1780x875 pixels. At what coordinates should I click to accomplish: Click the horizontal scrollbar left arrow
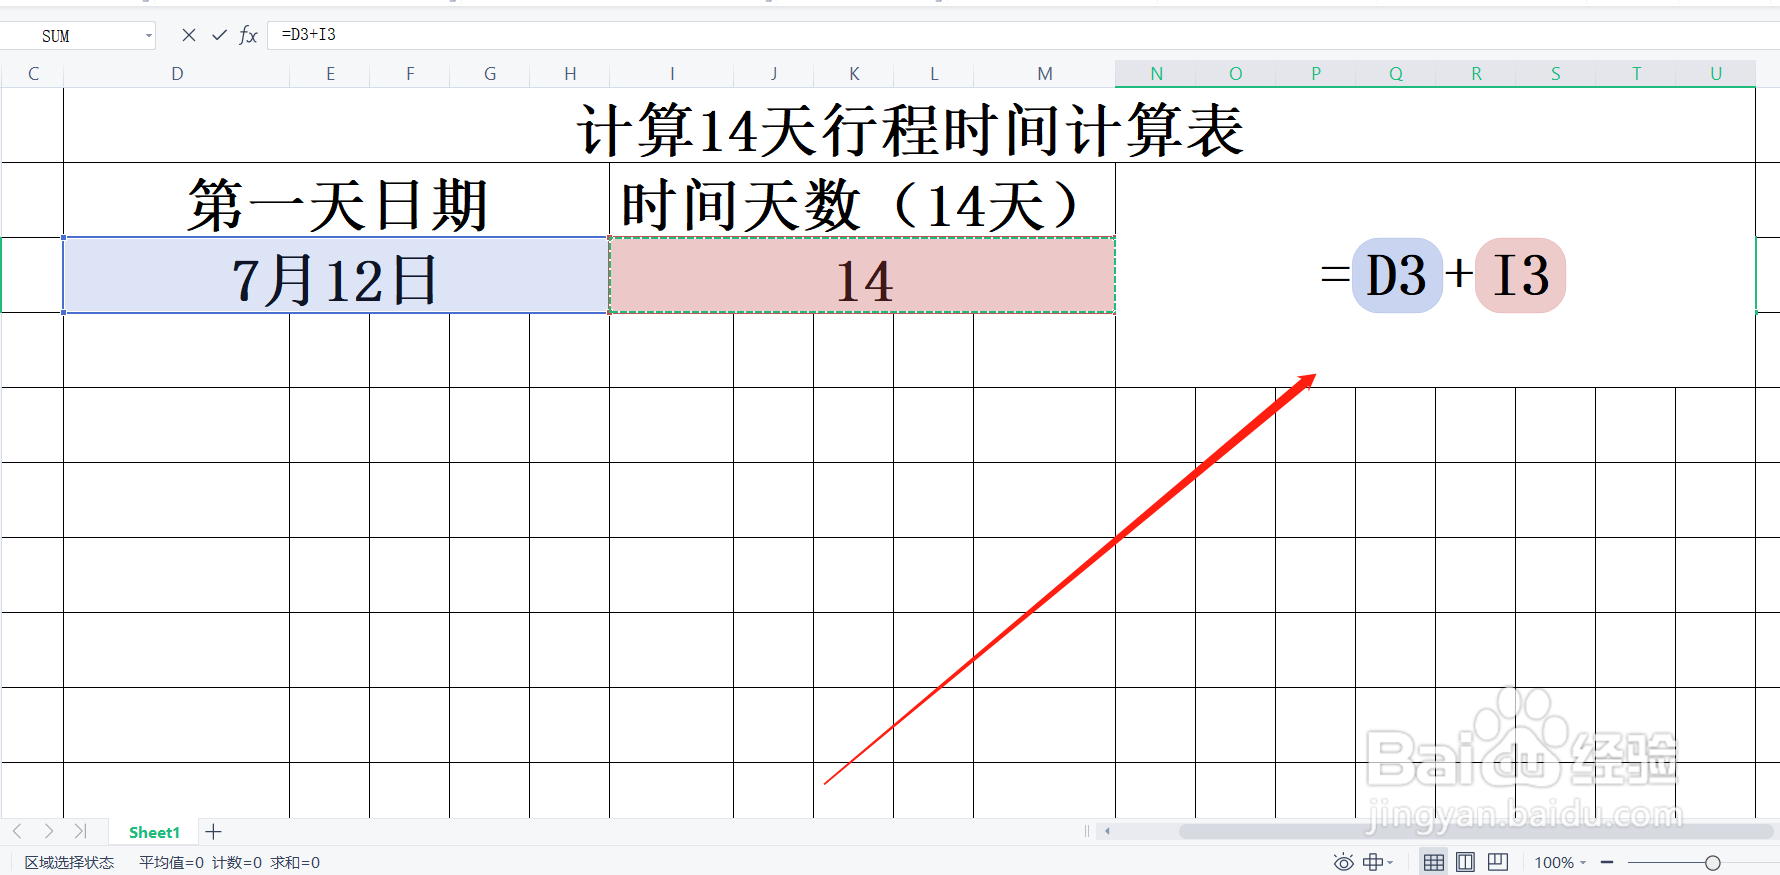click(1107, 831)
